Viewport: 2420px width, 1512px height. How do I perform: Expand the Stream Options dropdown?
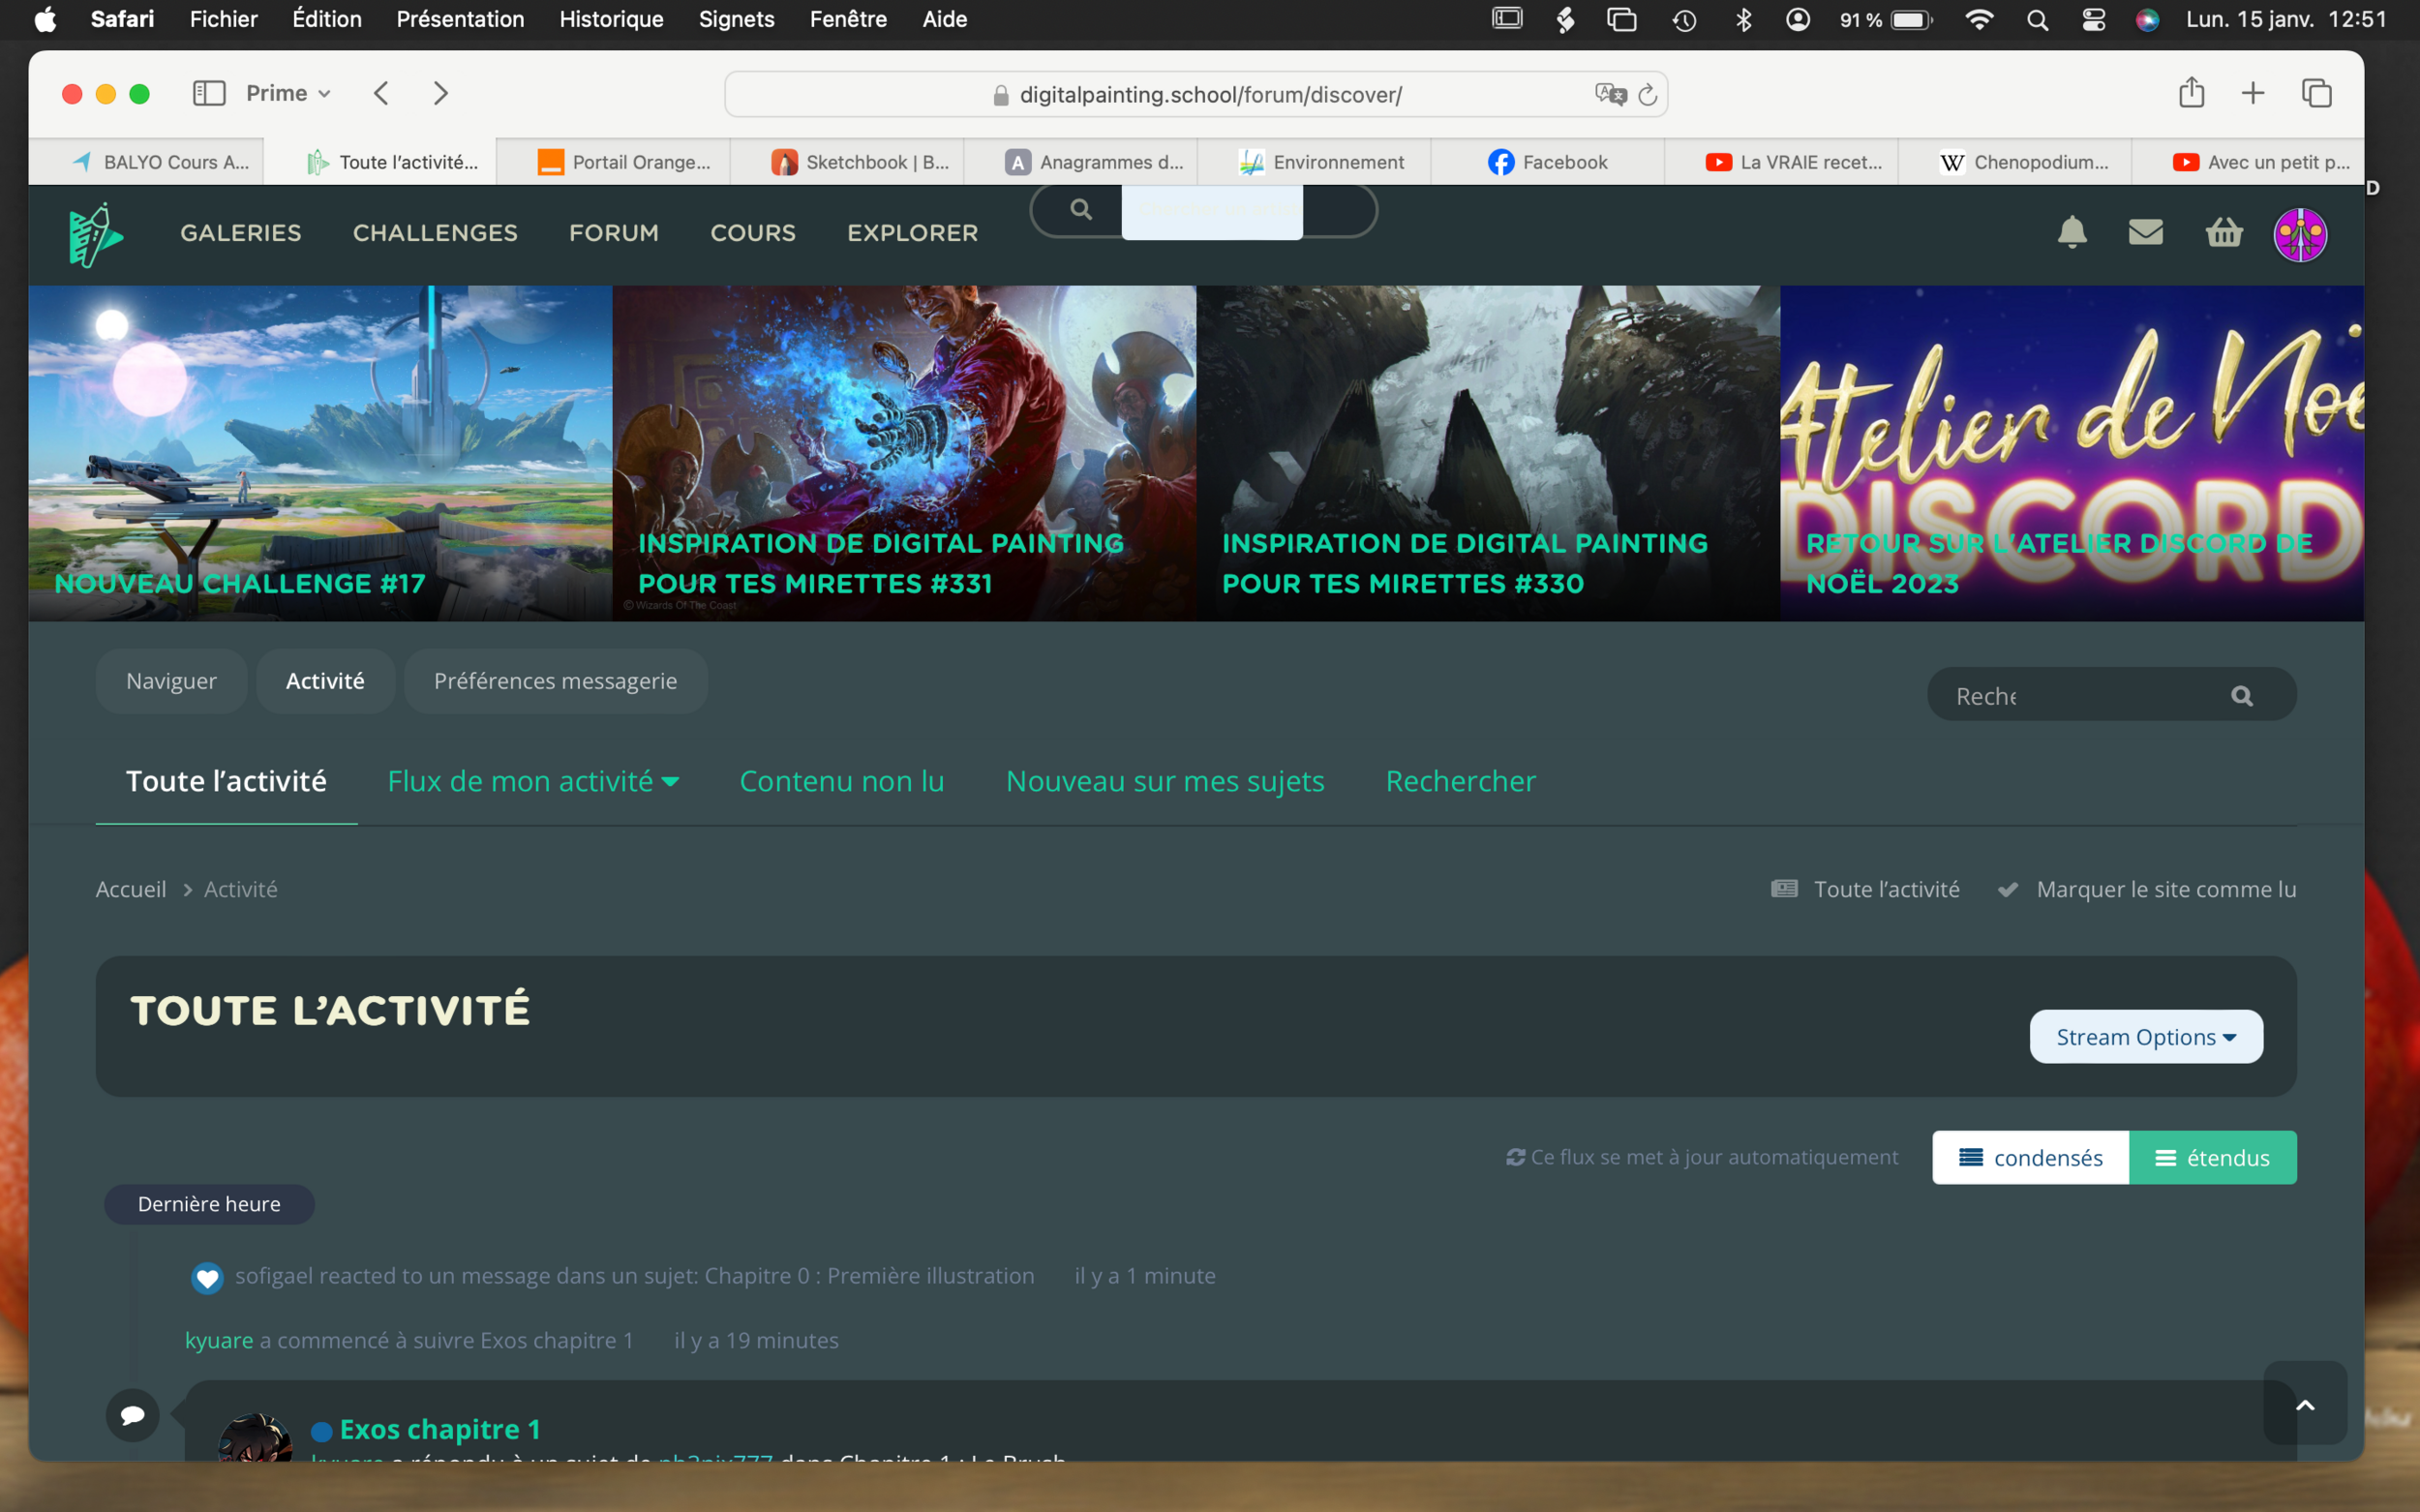(2145, 1037)
